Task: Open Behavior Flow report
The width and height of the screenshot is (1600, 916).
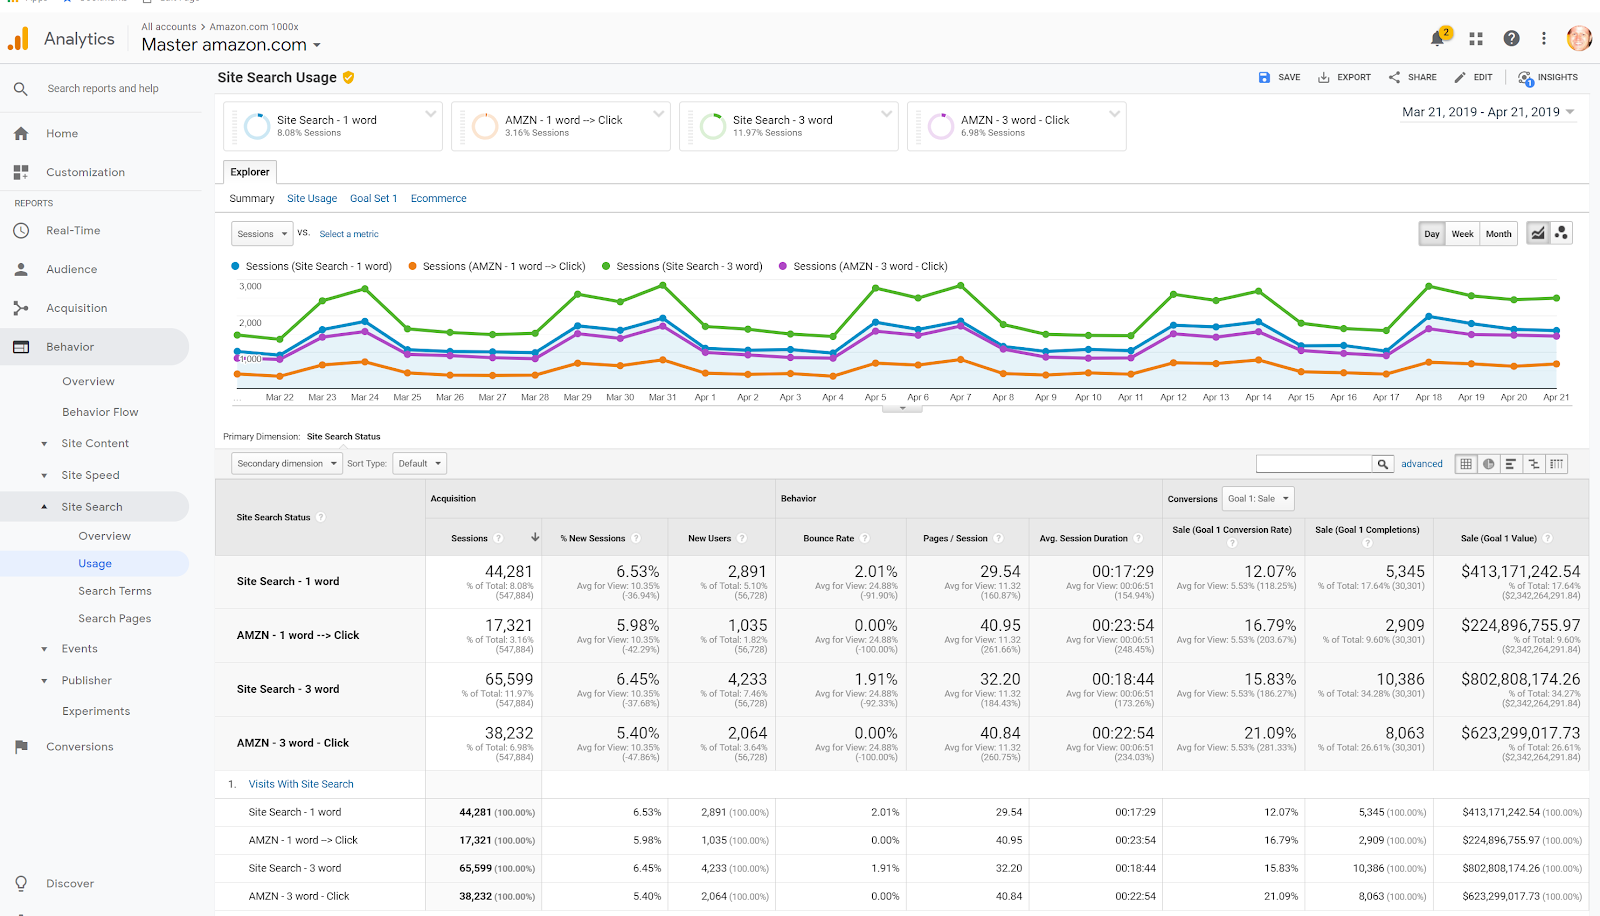Action: pos(100,413)
